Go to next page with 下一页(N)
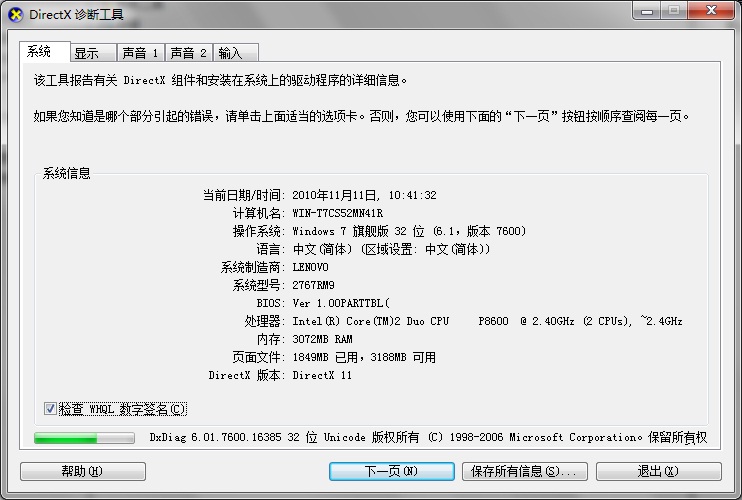Viewport: 742px width, 500px height. click(392, 471)
